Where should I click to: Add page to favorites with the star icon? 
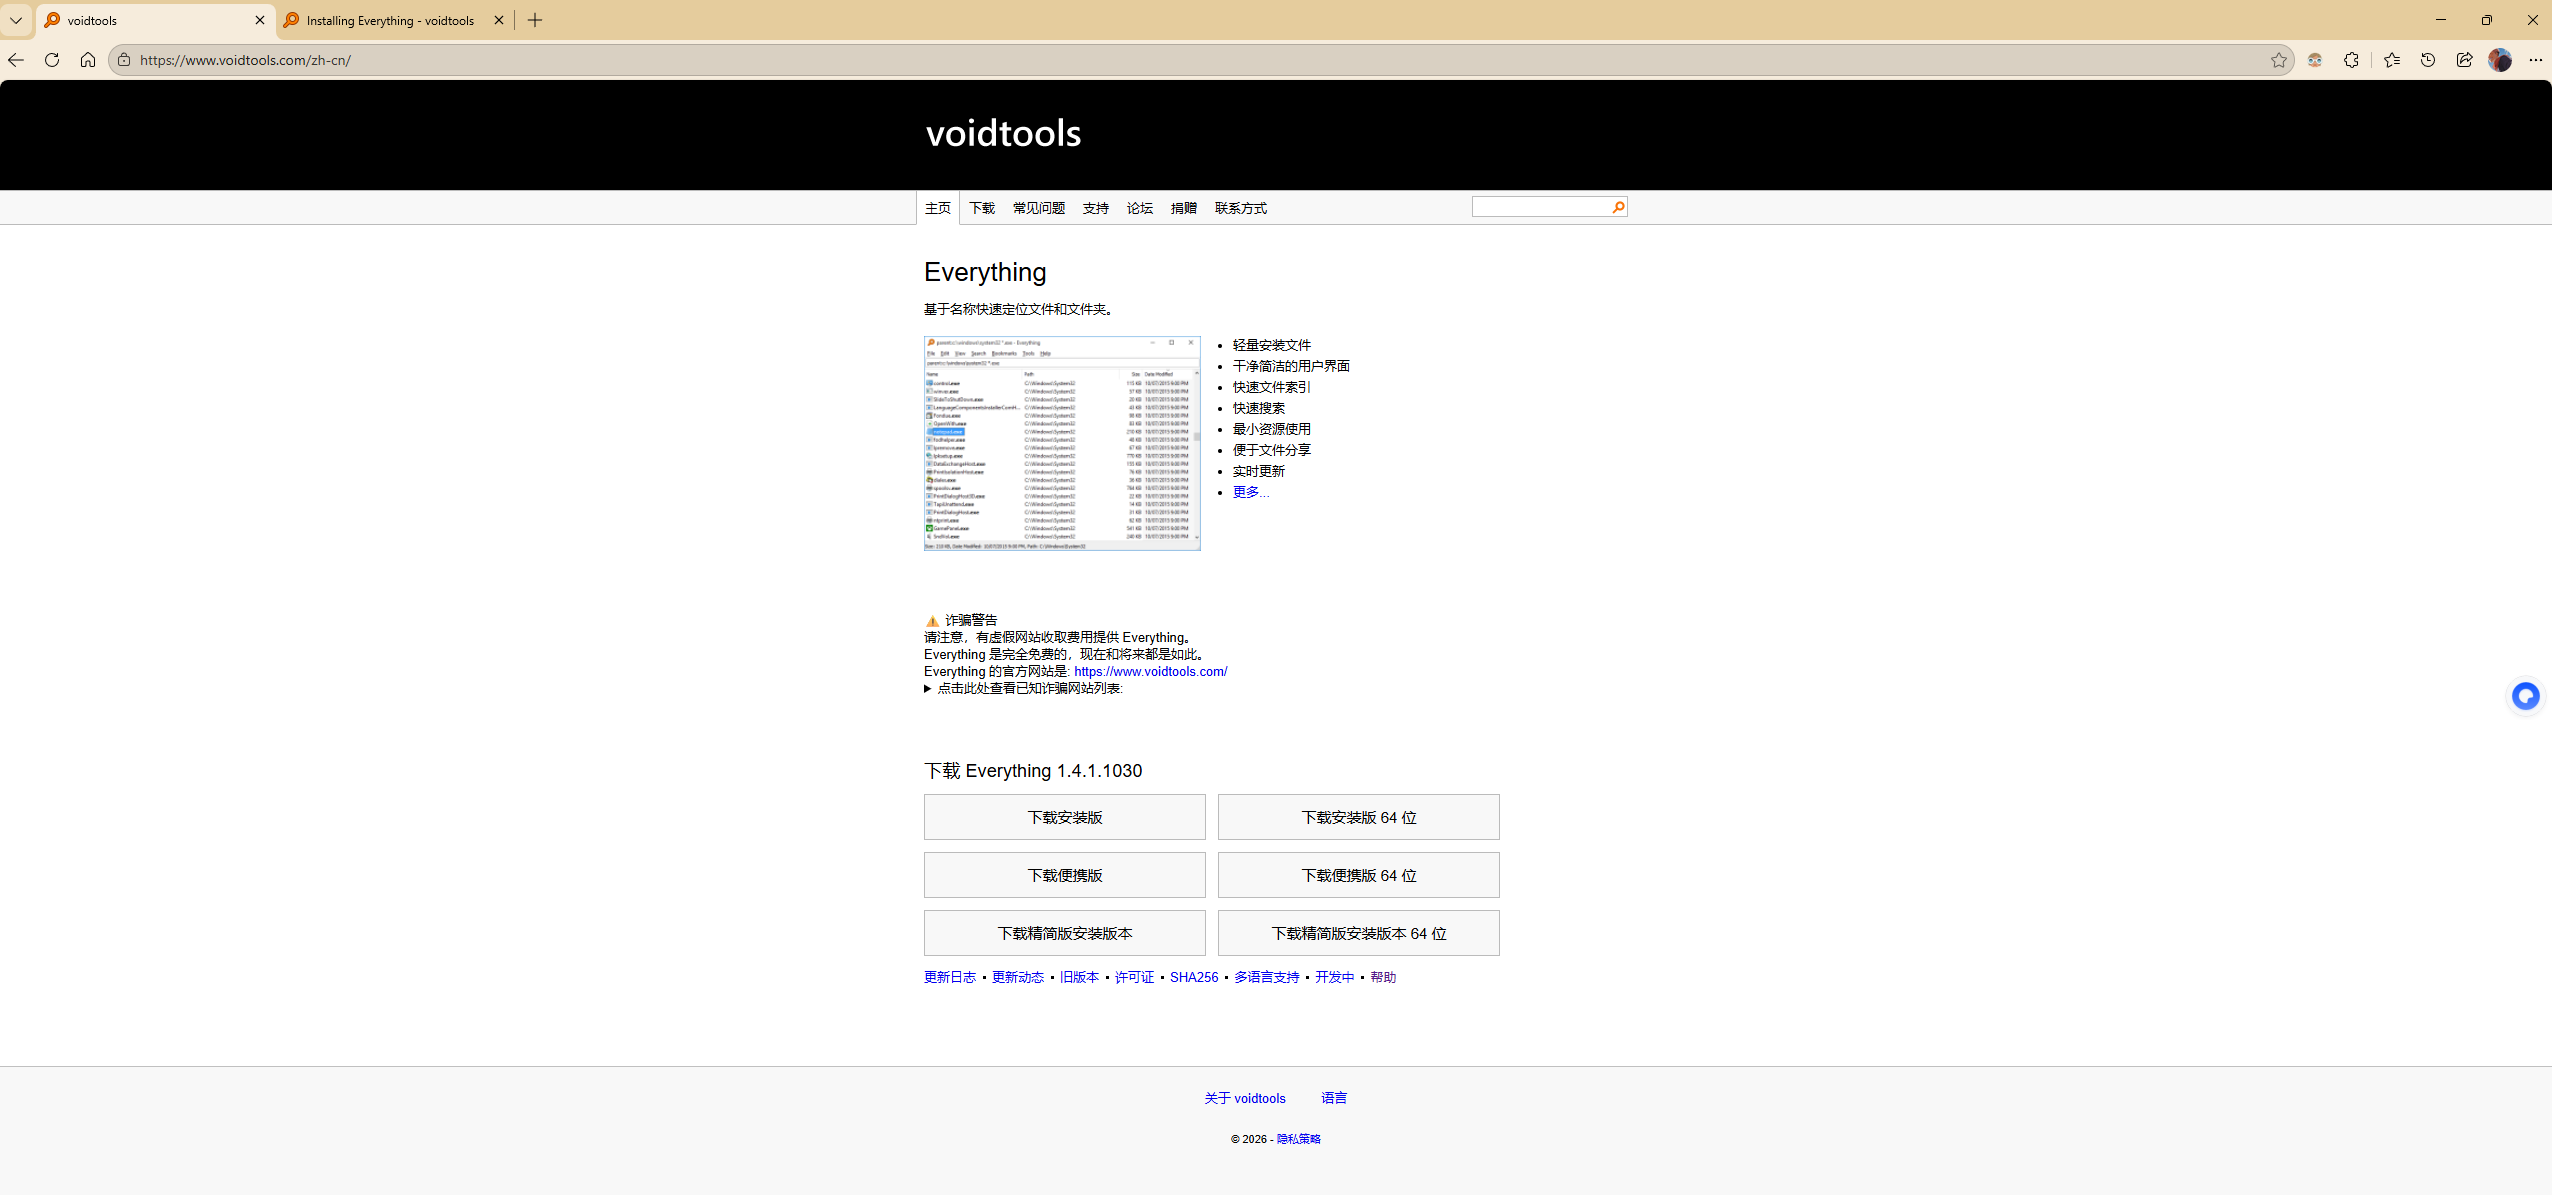[x=2279, y=60]
